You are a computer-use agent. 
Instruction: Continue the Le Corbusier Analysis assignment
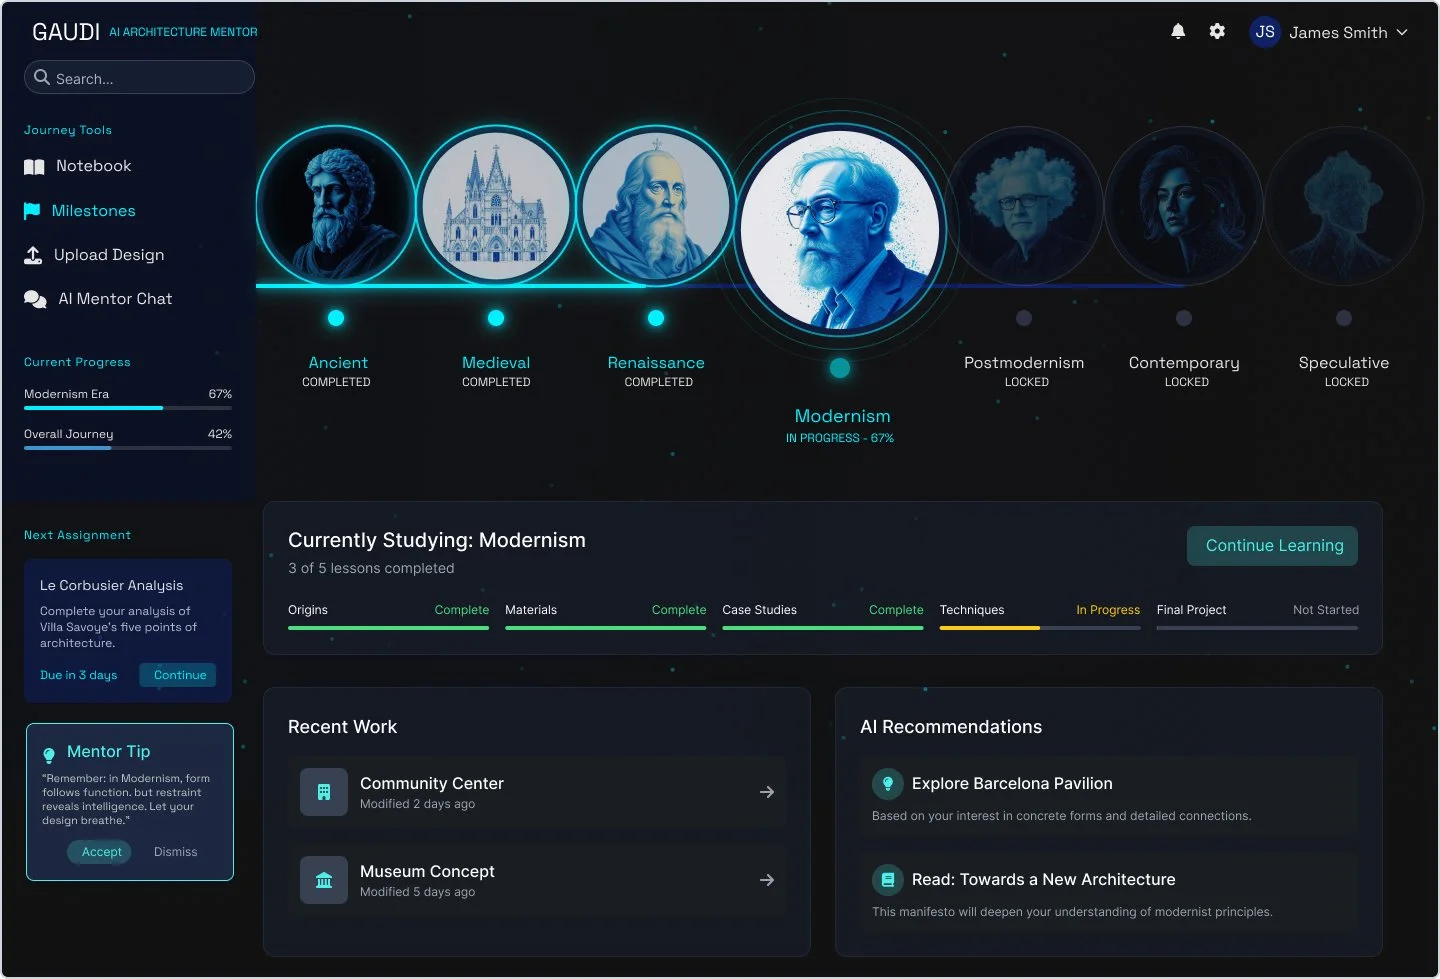point(179,675)
